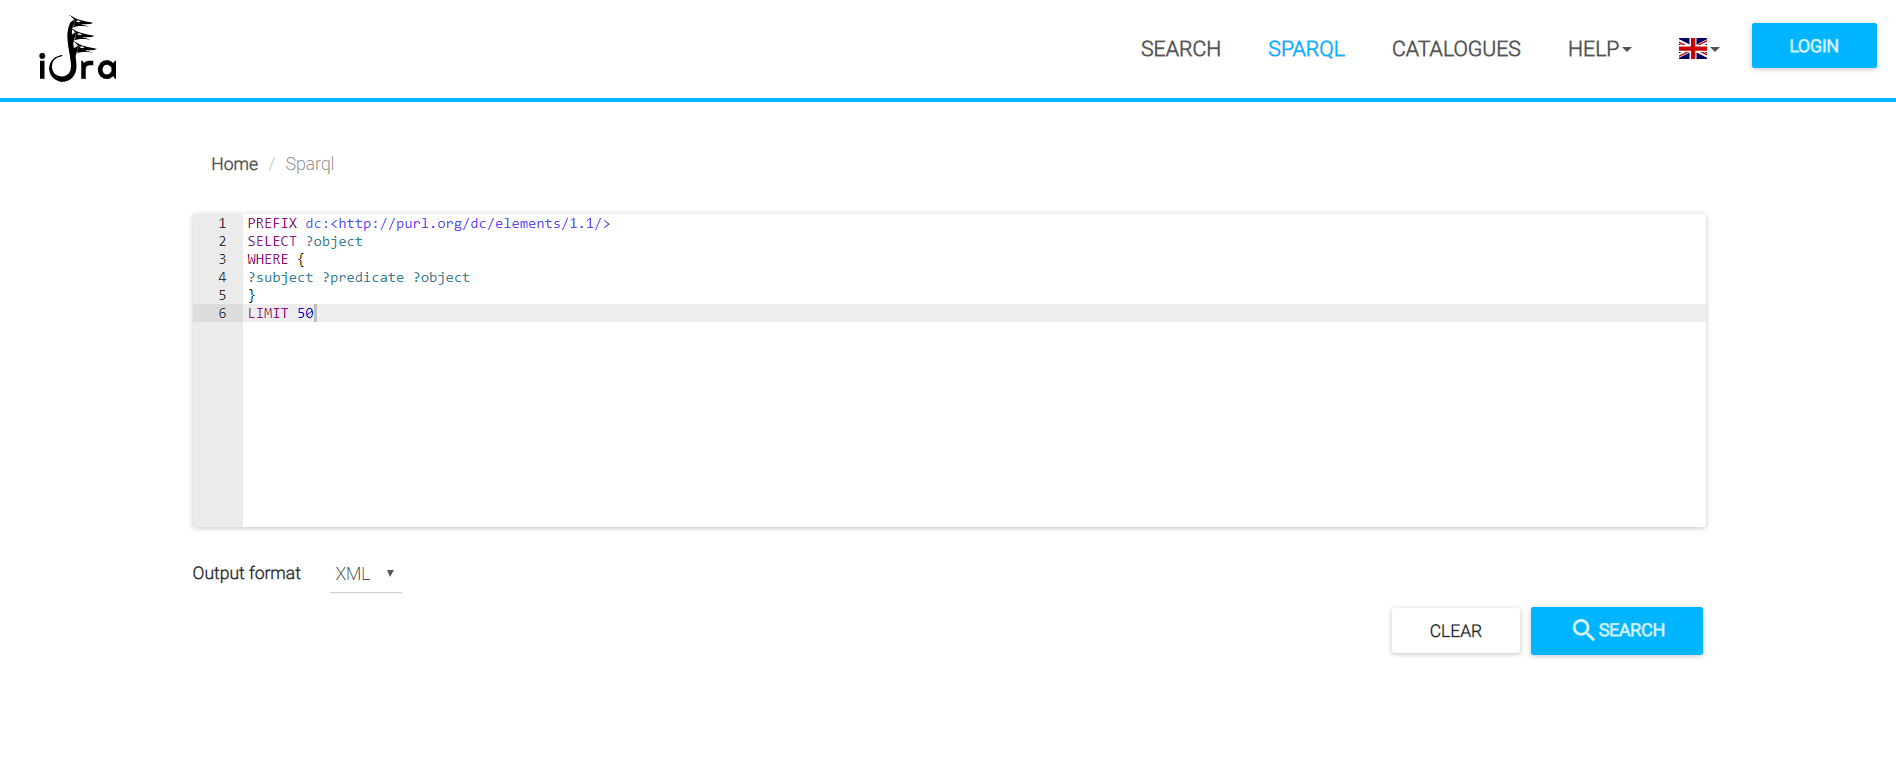Open the CATALOGUES page
Screen dimensions: 1896x773
pyautogui.click(x=1456, y=49)
